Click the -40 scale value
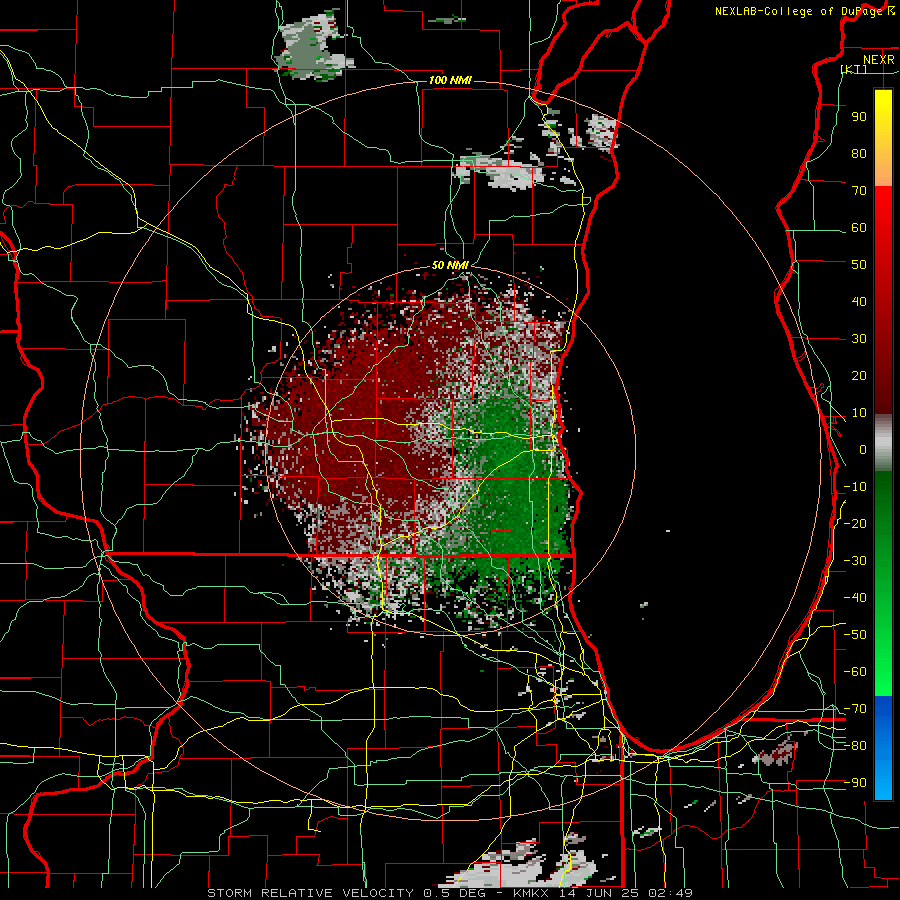900x900 pixels. point(855,598)
